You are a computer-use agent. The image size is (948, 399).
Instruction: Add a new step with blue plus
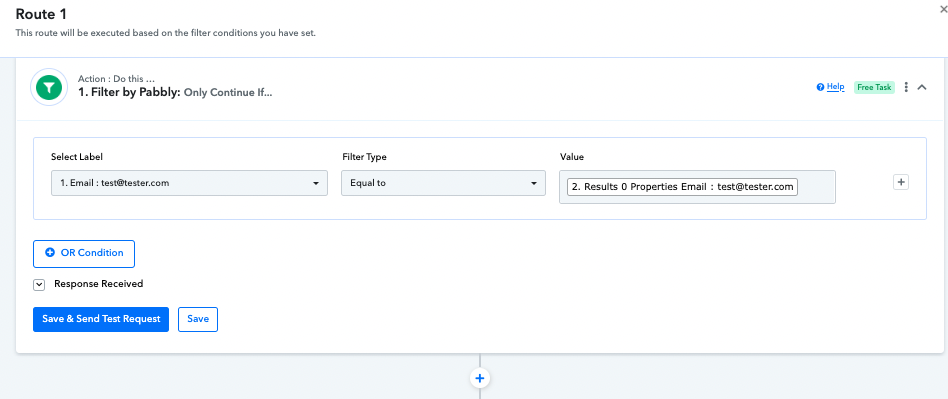pos(480,378)
